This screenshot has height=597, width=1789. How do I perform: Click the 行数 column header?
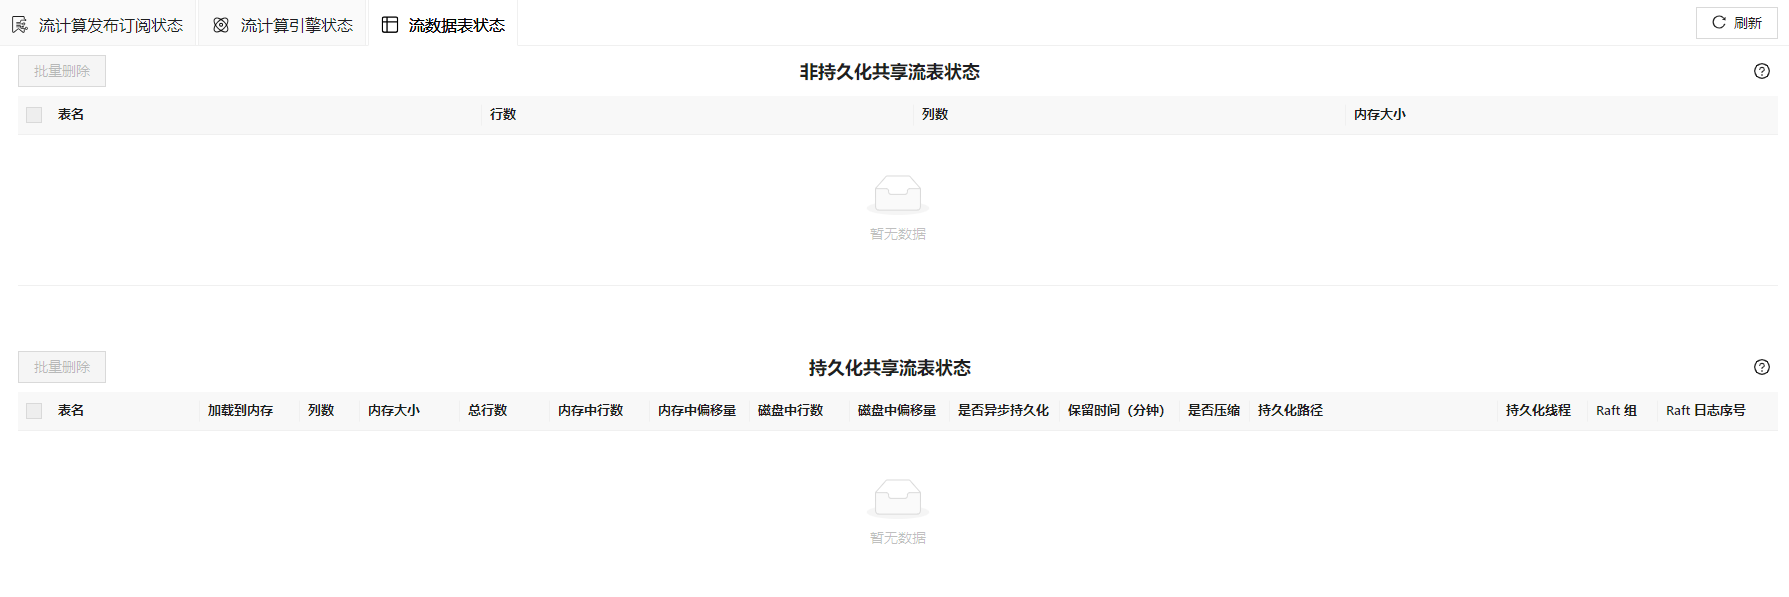coord(503,115)
